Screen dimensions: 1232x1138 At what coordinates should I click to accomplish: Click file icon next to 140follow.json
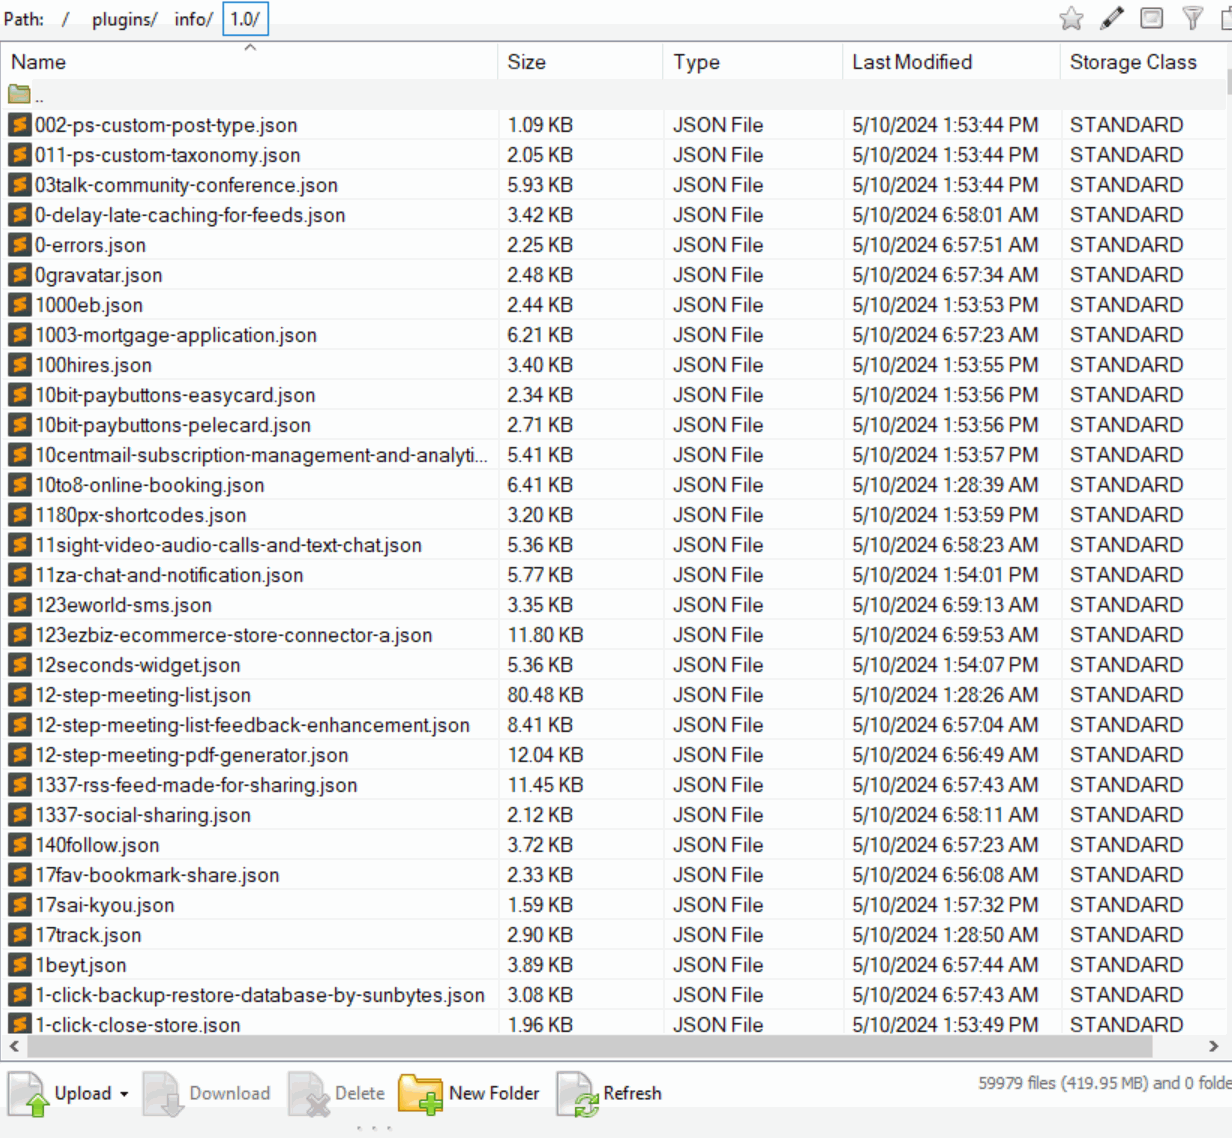19,845
